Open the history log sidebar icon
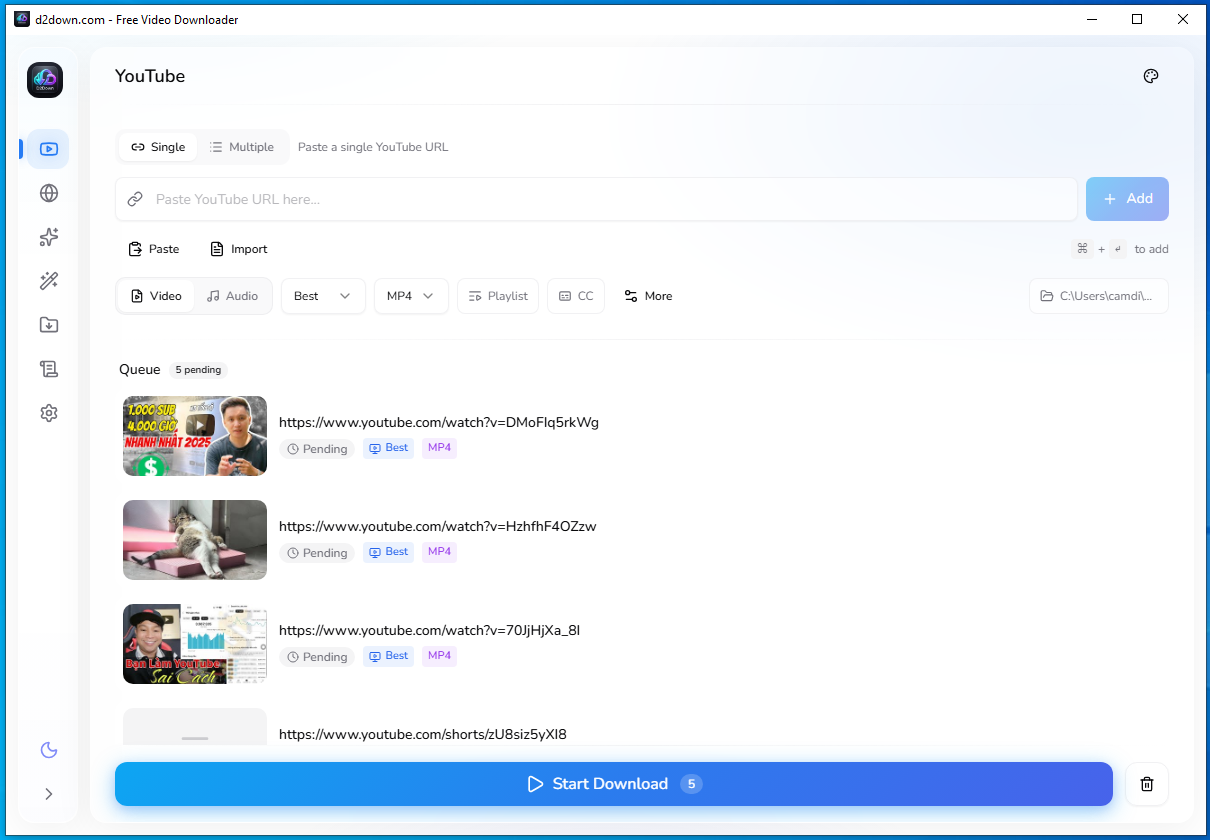The height and width of the screenshot is (840, 1210). point(48,369)
